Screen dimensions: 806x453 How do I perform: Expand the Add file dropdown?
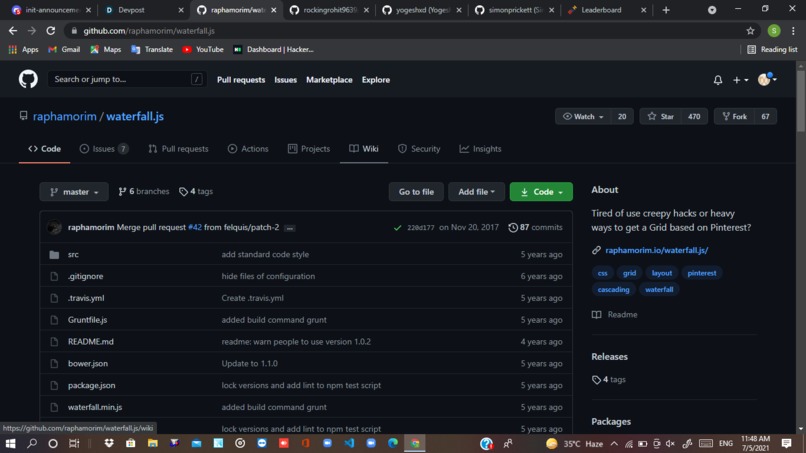point(477,192)
